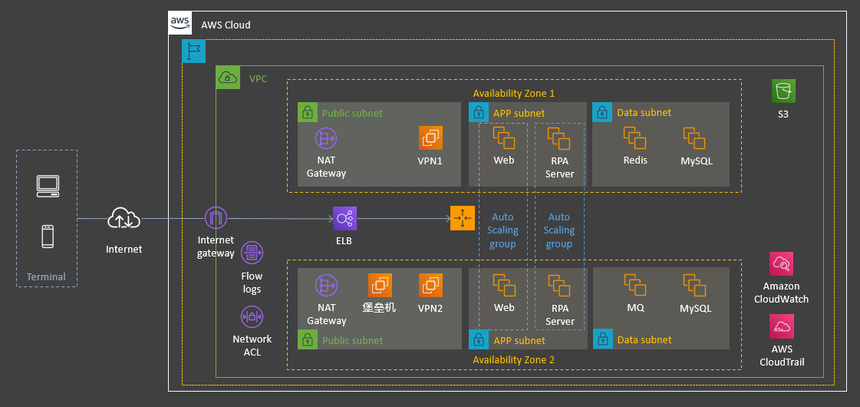Select RPA Server icon in Availability Zone 1

tap(559, 138)
